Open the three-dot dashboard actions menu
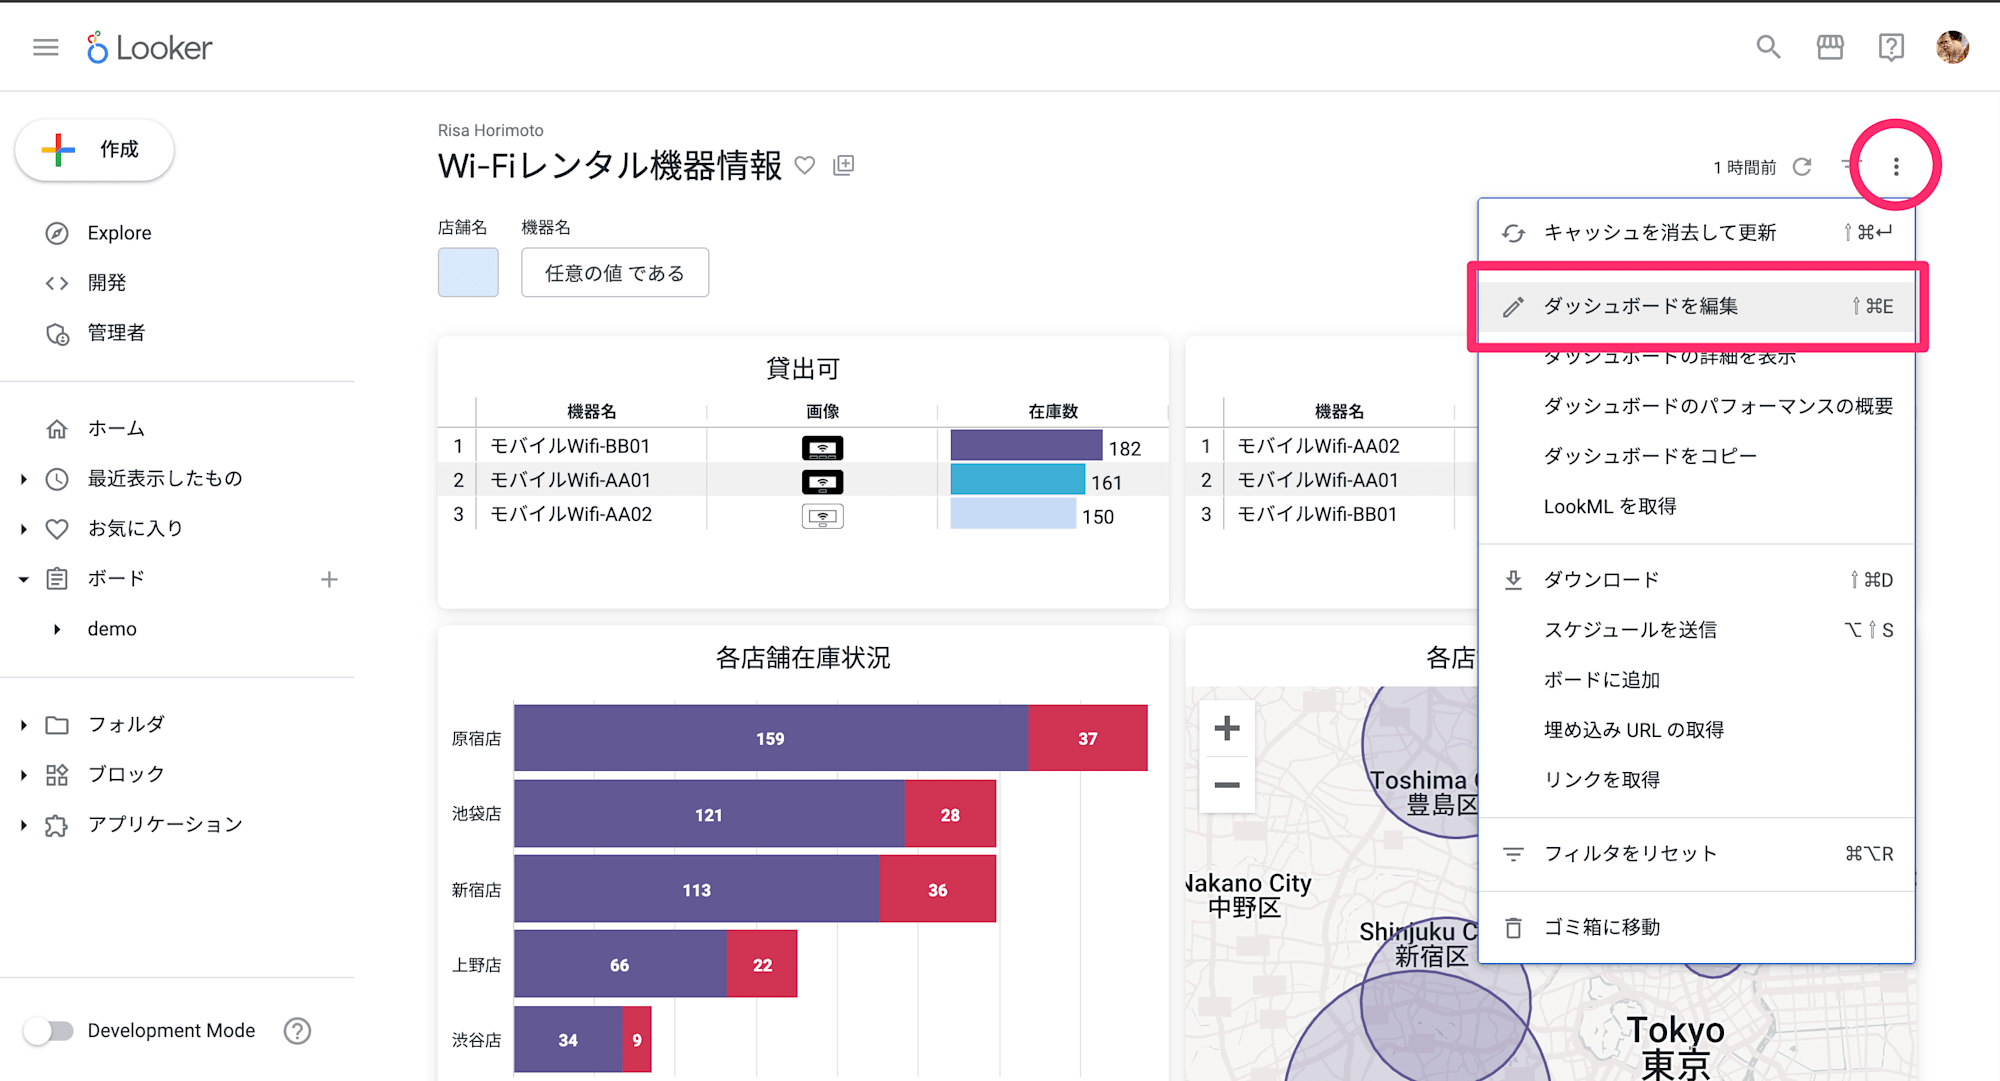The height and width of the screenshot is (1081, 2000). [x=1896, y=167]
